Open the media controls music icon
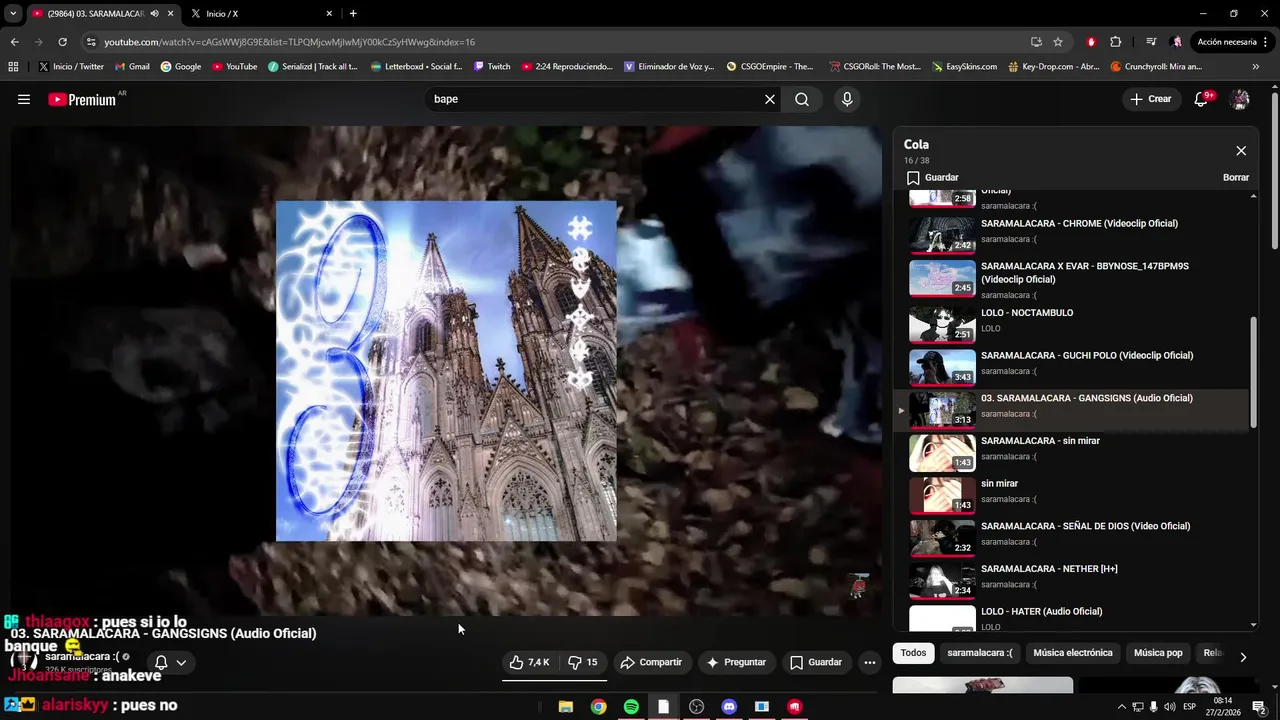The height and width of the screenshot is (720, 1280). (1151, 42)
